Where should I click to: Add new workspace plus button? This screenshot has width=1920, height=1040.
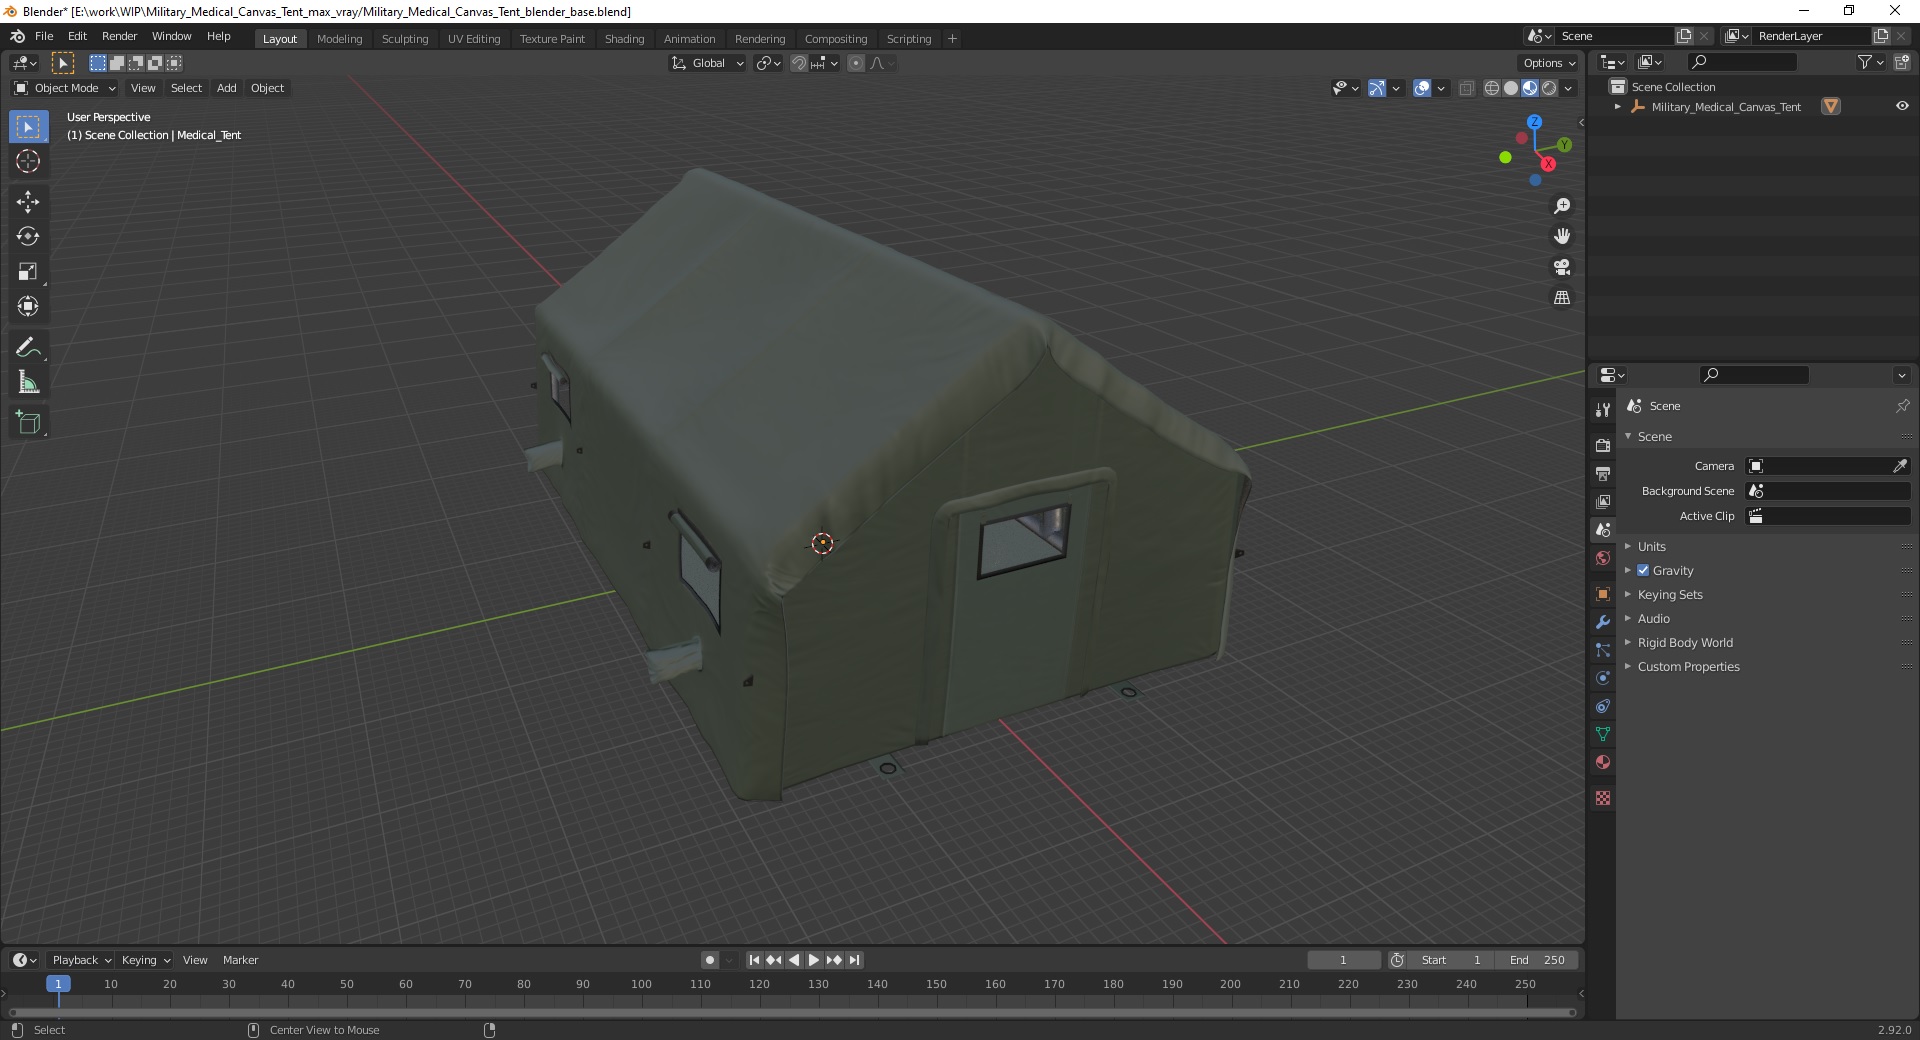click(x=952, y=39)
